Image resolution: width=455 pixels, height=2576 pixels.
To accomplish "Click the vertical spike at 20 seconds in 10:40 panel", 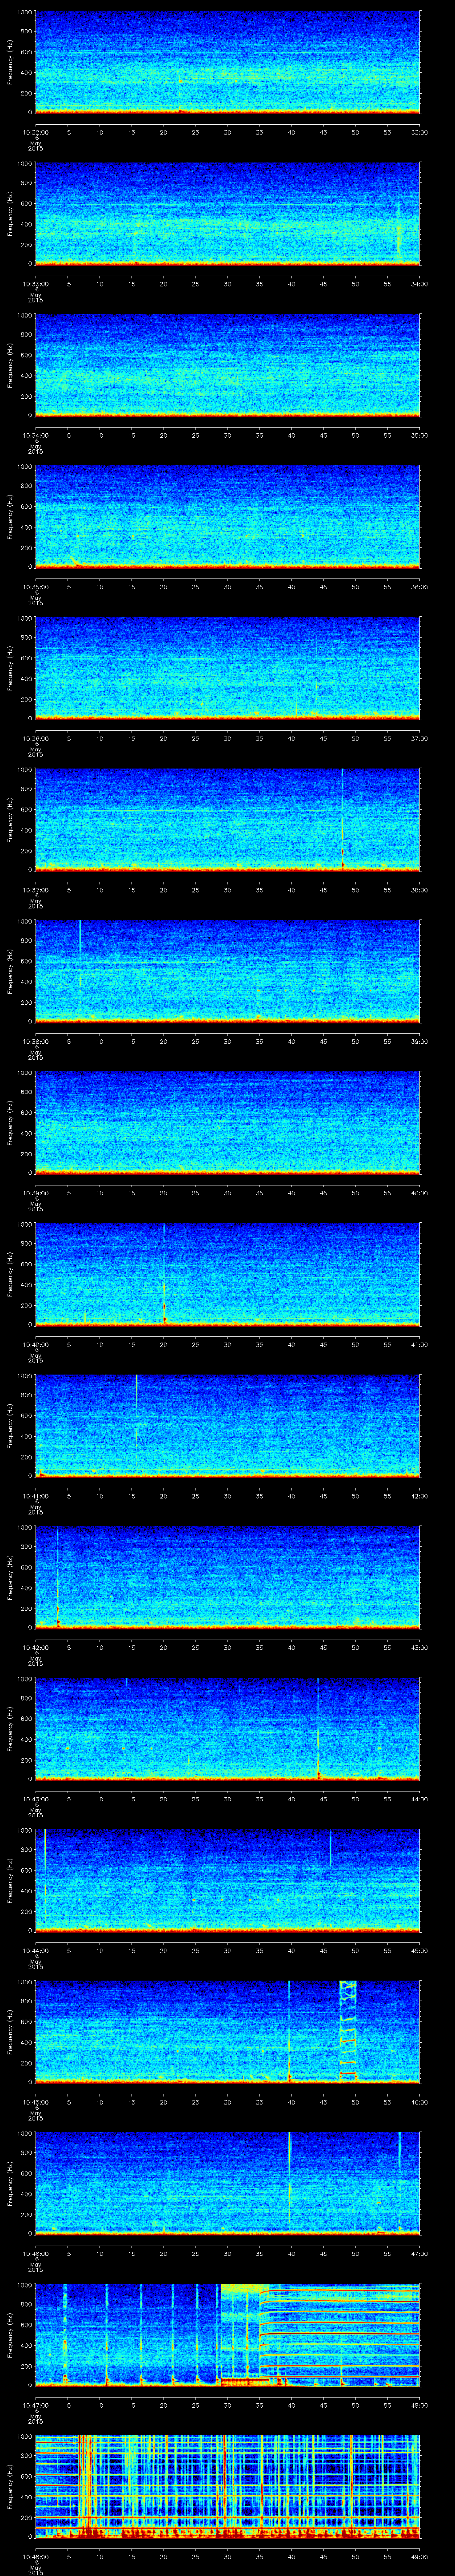I will [164, 1274].
